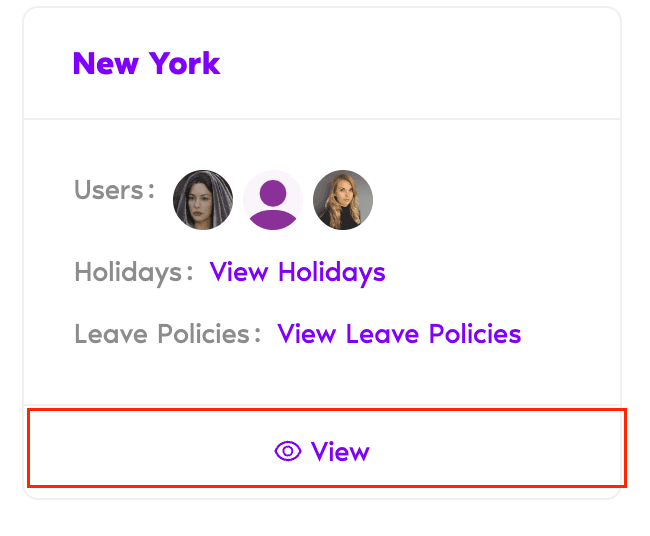The width and height of the screenshot is (650, 536).
Task: View the New York location details
Action: (x=325, y=452)
